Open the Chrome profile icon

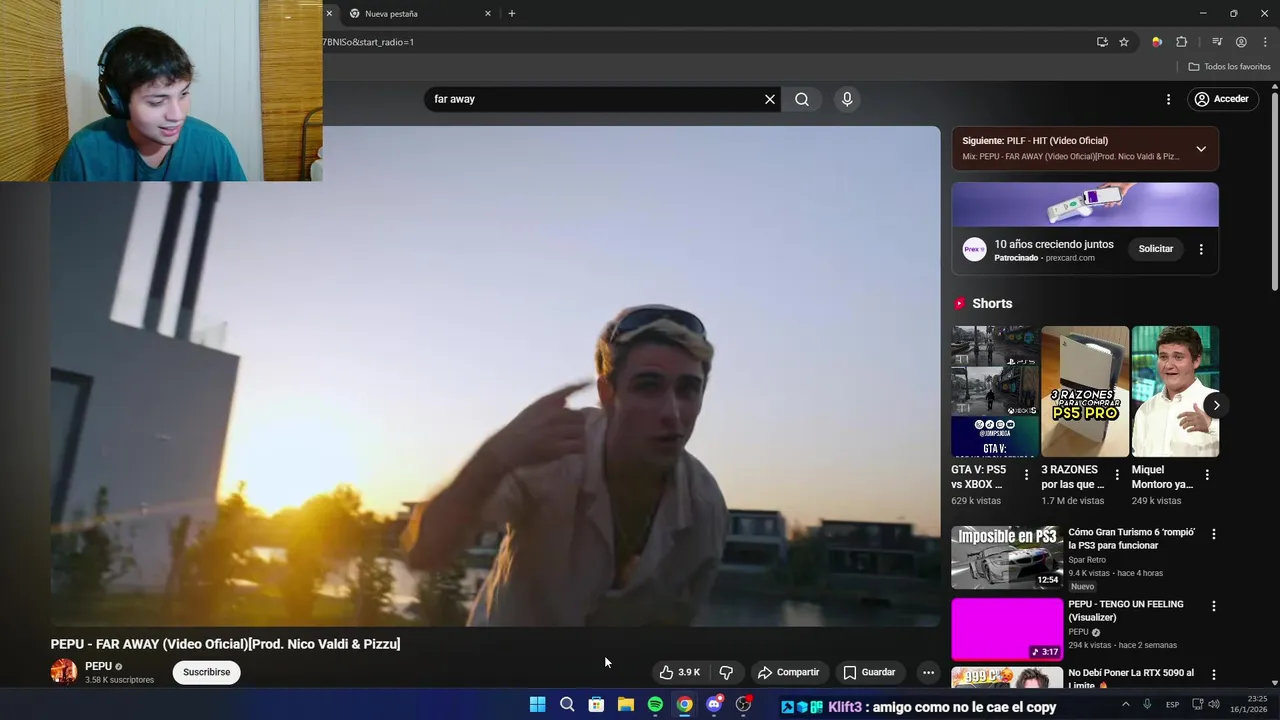click(1241, 42)
